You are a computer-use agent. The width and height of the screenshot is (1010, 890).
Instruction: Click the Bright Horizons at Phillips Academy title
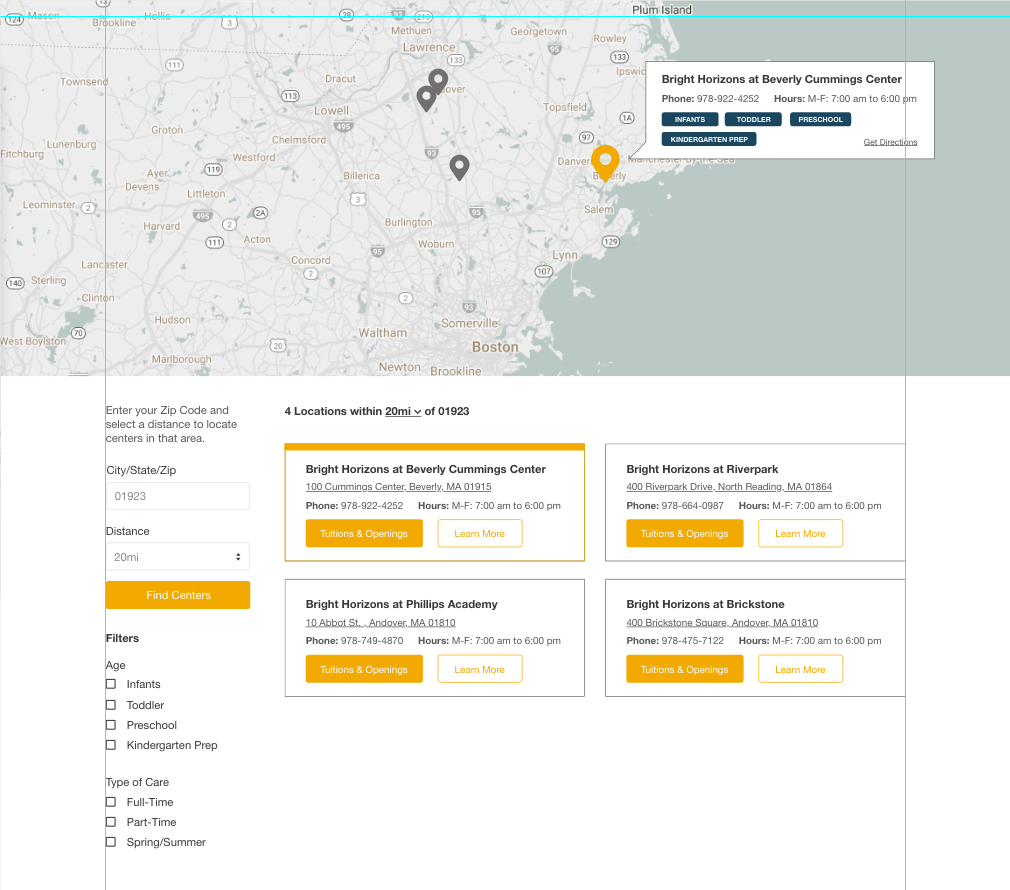(401, 604)
